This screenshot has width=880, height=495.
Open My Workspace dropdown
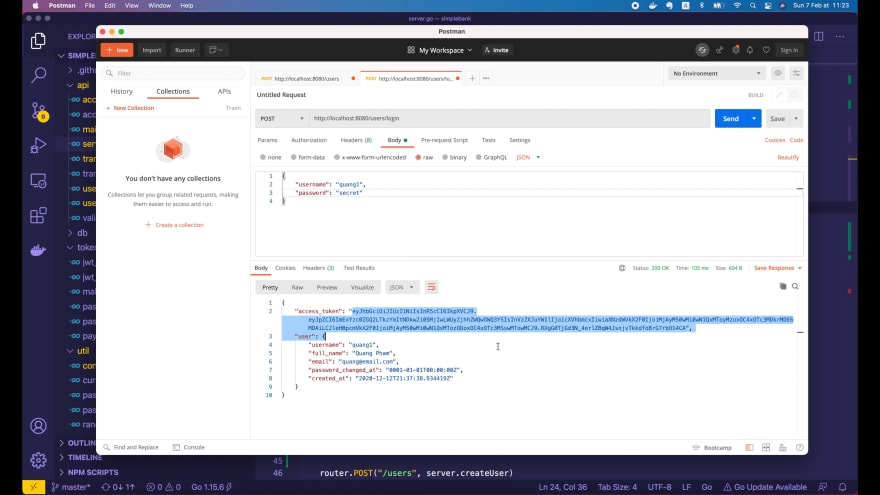tap(439, 50)
